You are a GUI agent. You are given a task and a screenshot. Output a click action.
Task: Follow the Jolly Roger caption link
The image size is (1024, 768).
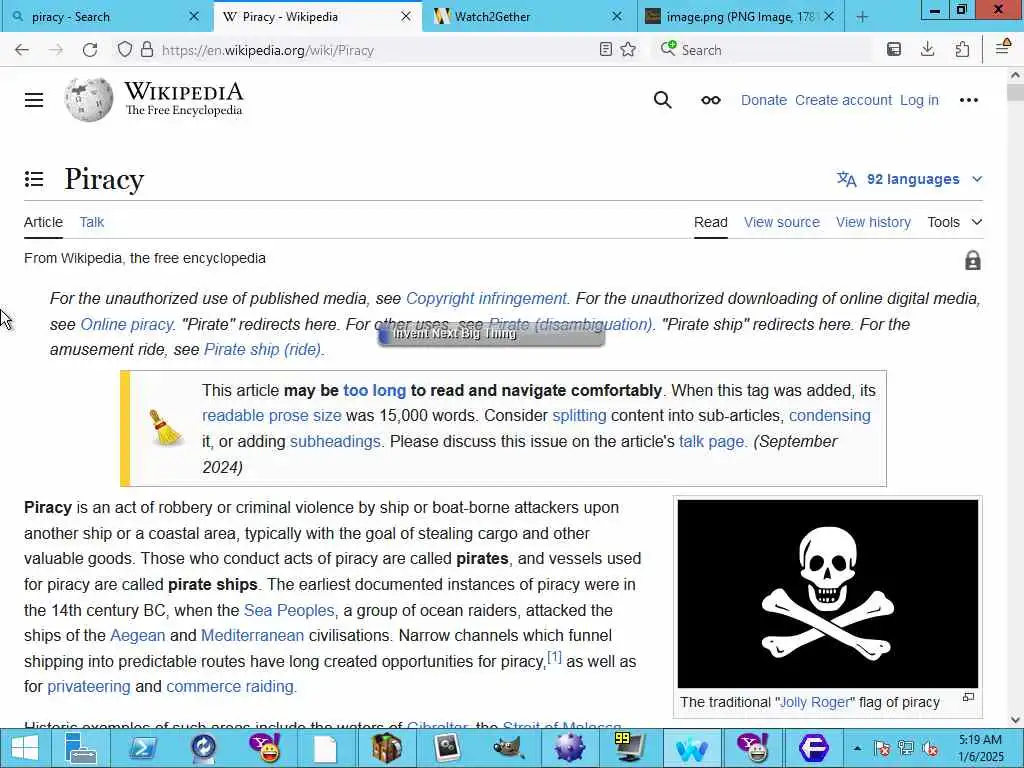[814, 702]
